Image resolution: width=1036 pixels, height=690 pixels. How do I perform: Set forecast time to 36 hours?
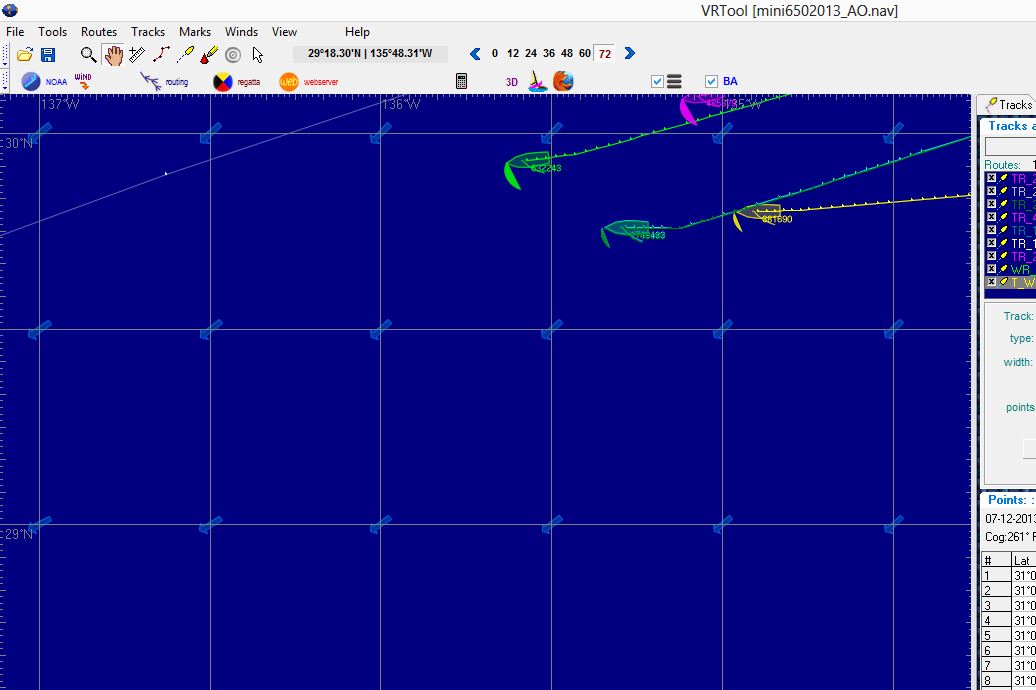(549, 54)
